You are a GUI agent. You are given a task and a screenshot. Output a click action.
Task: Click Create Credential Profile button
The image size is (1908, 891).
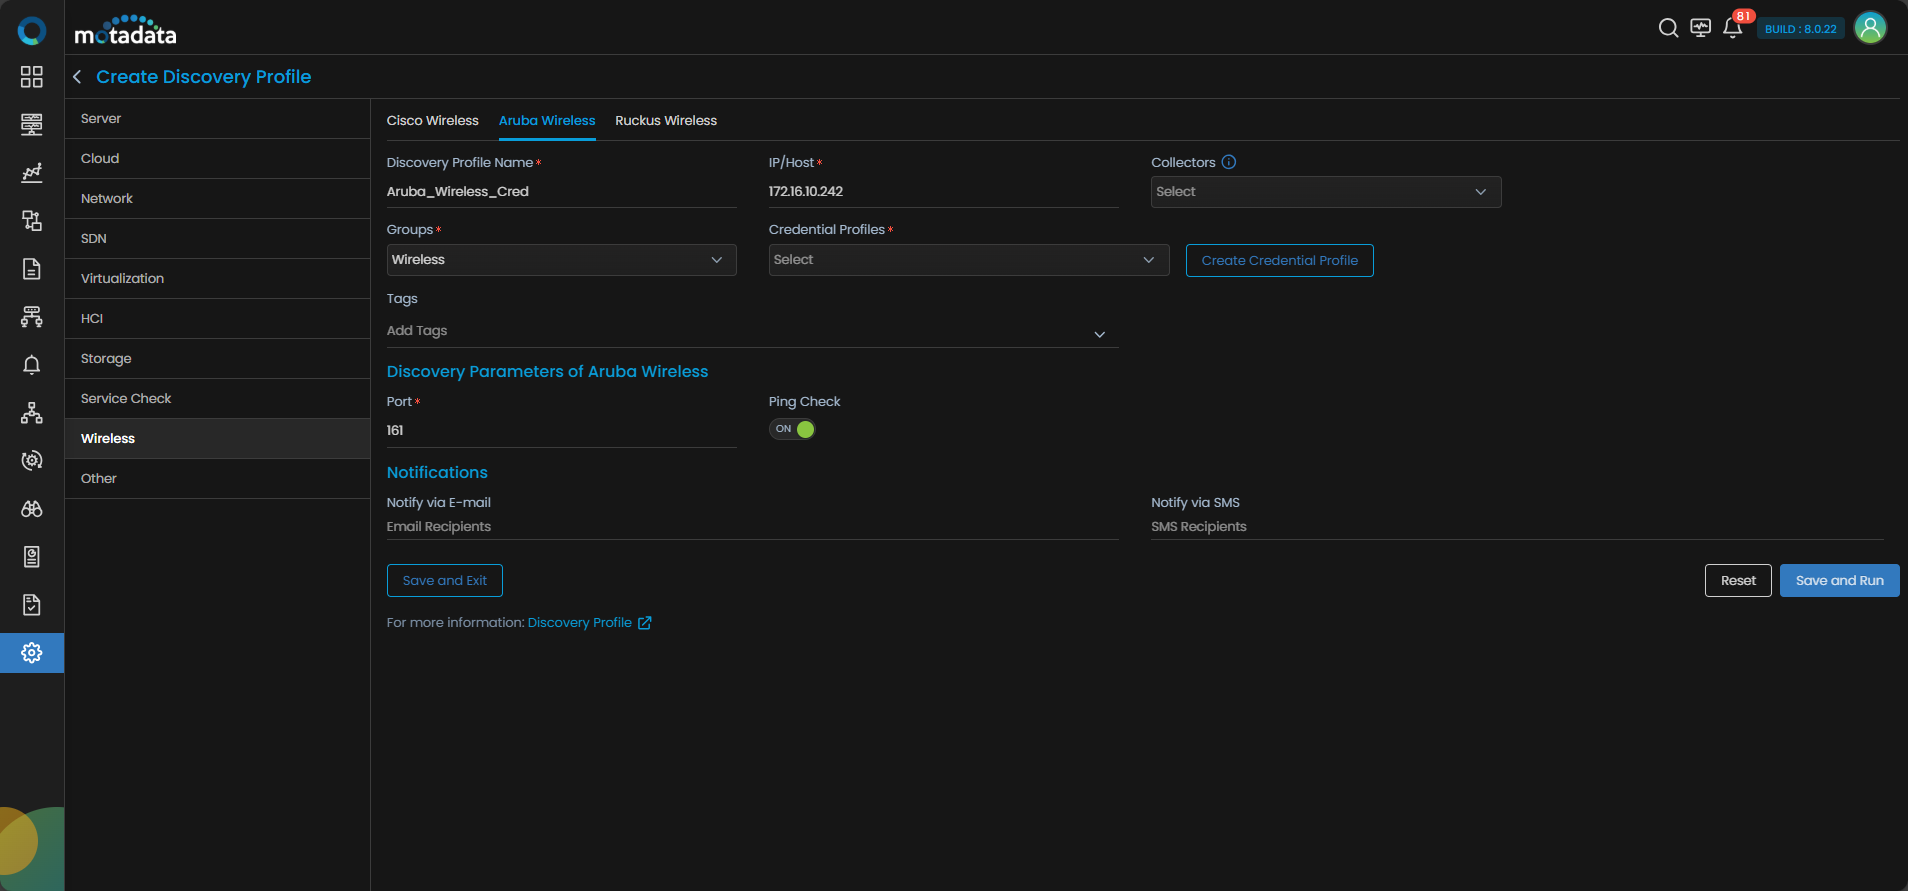(x=1279, y=261)
